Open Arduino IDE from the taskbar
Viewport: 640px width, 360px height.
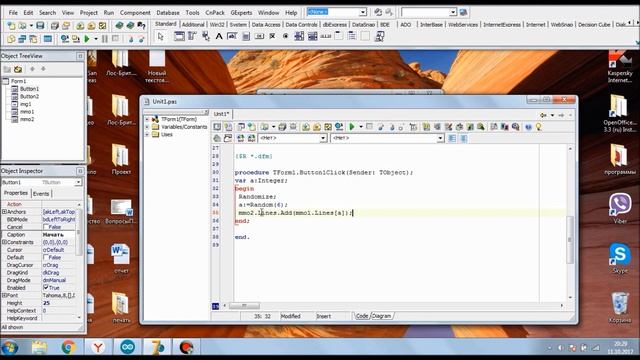click(128, 347)
